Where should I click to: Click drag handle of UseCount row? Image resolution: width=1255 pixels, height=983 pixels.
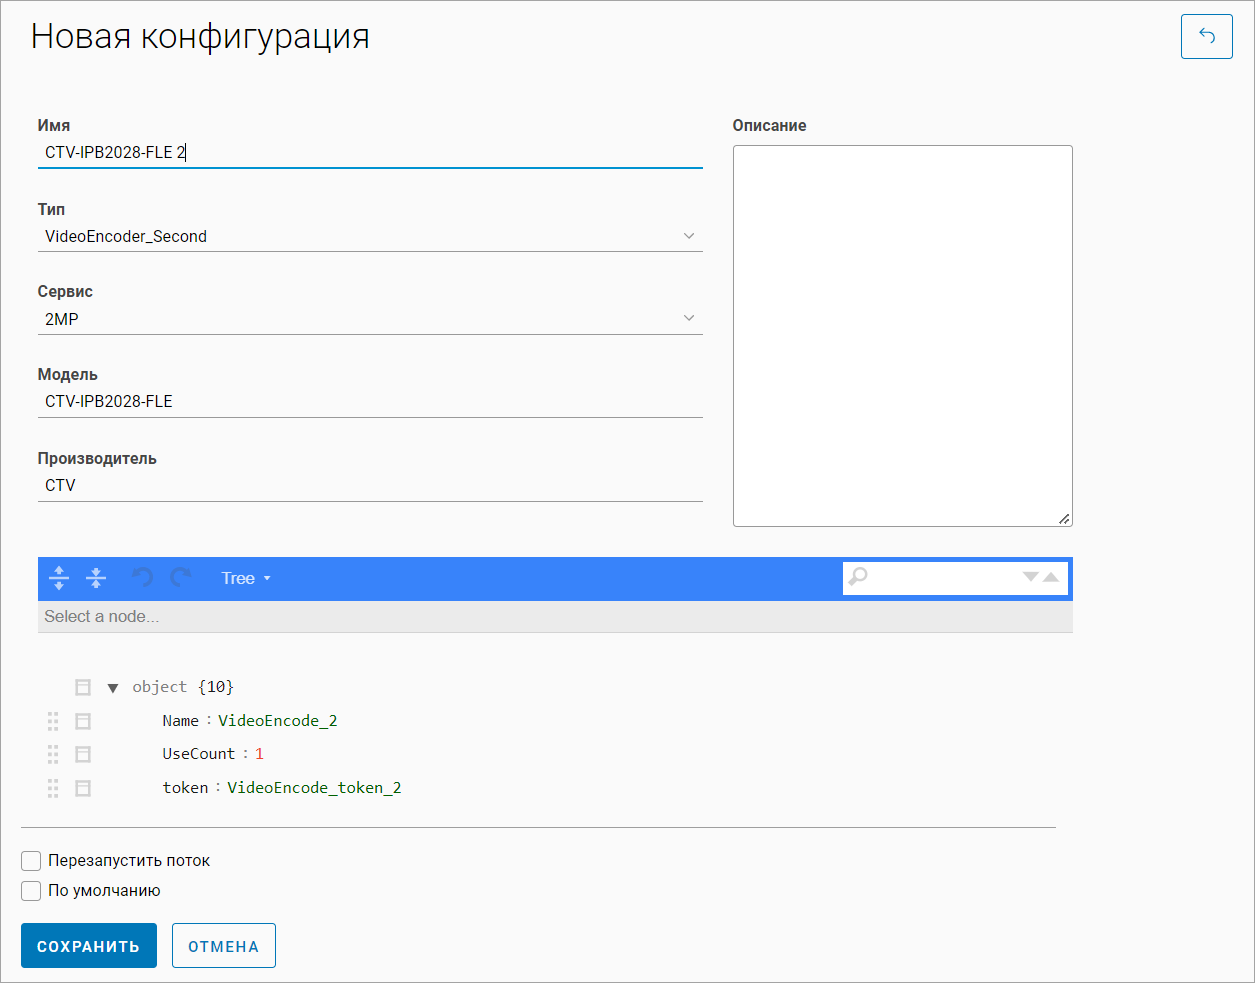coord(53,754)
